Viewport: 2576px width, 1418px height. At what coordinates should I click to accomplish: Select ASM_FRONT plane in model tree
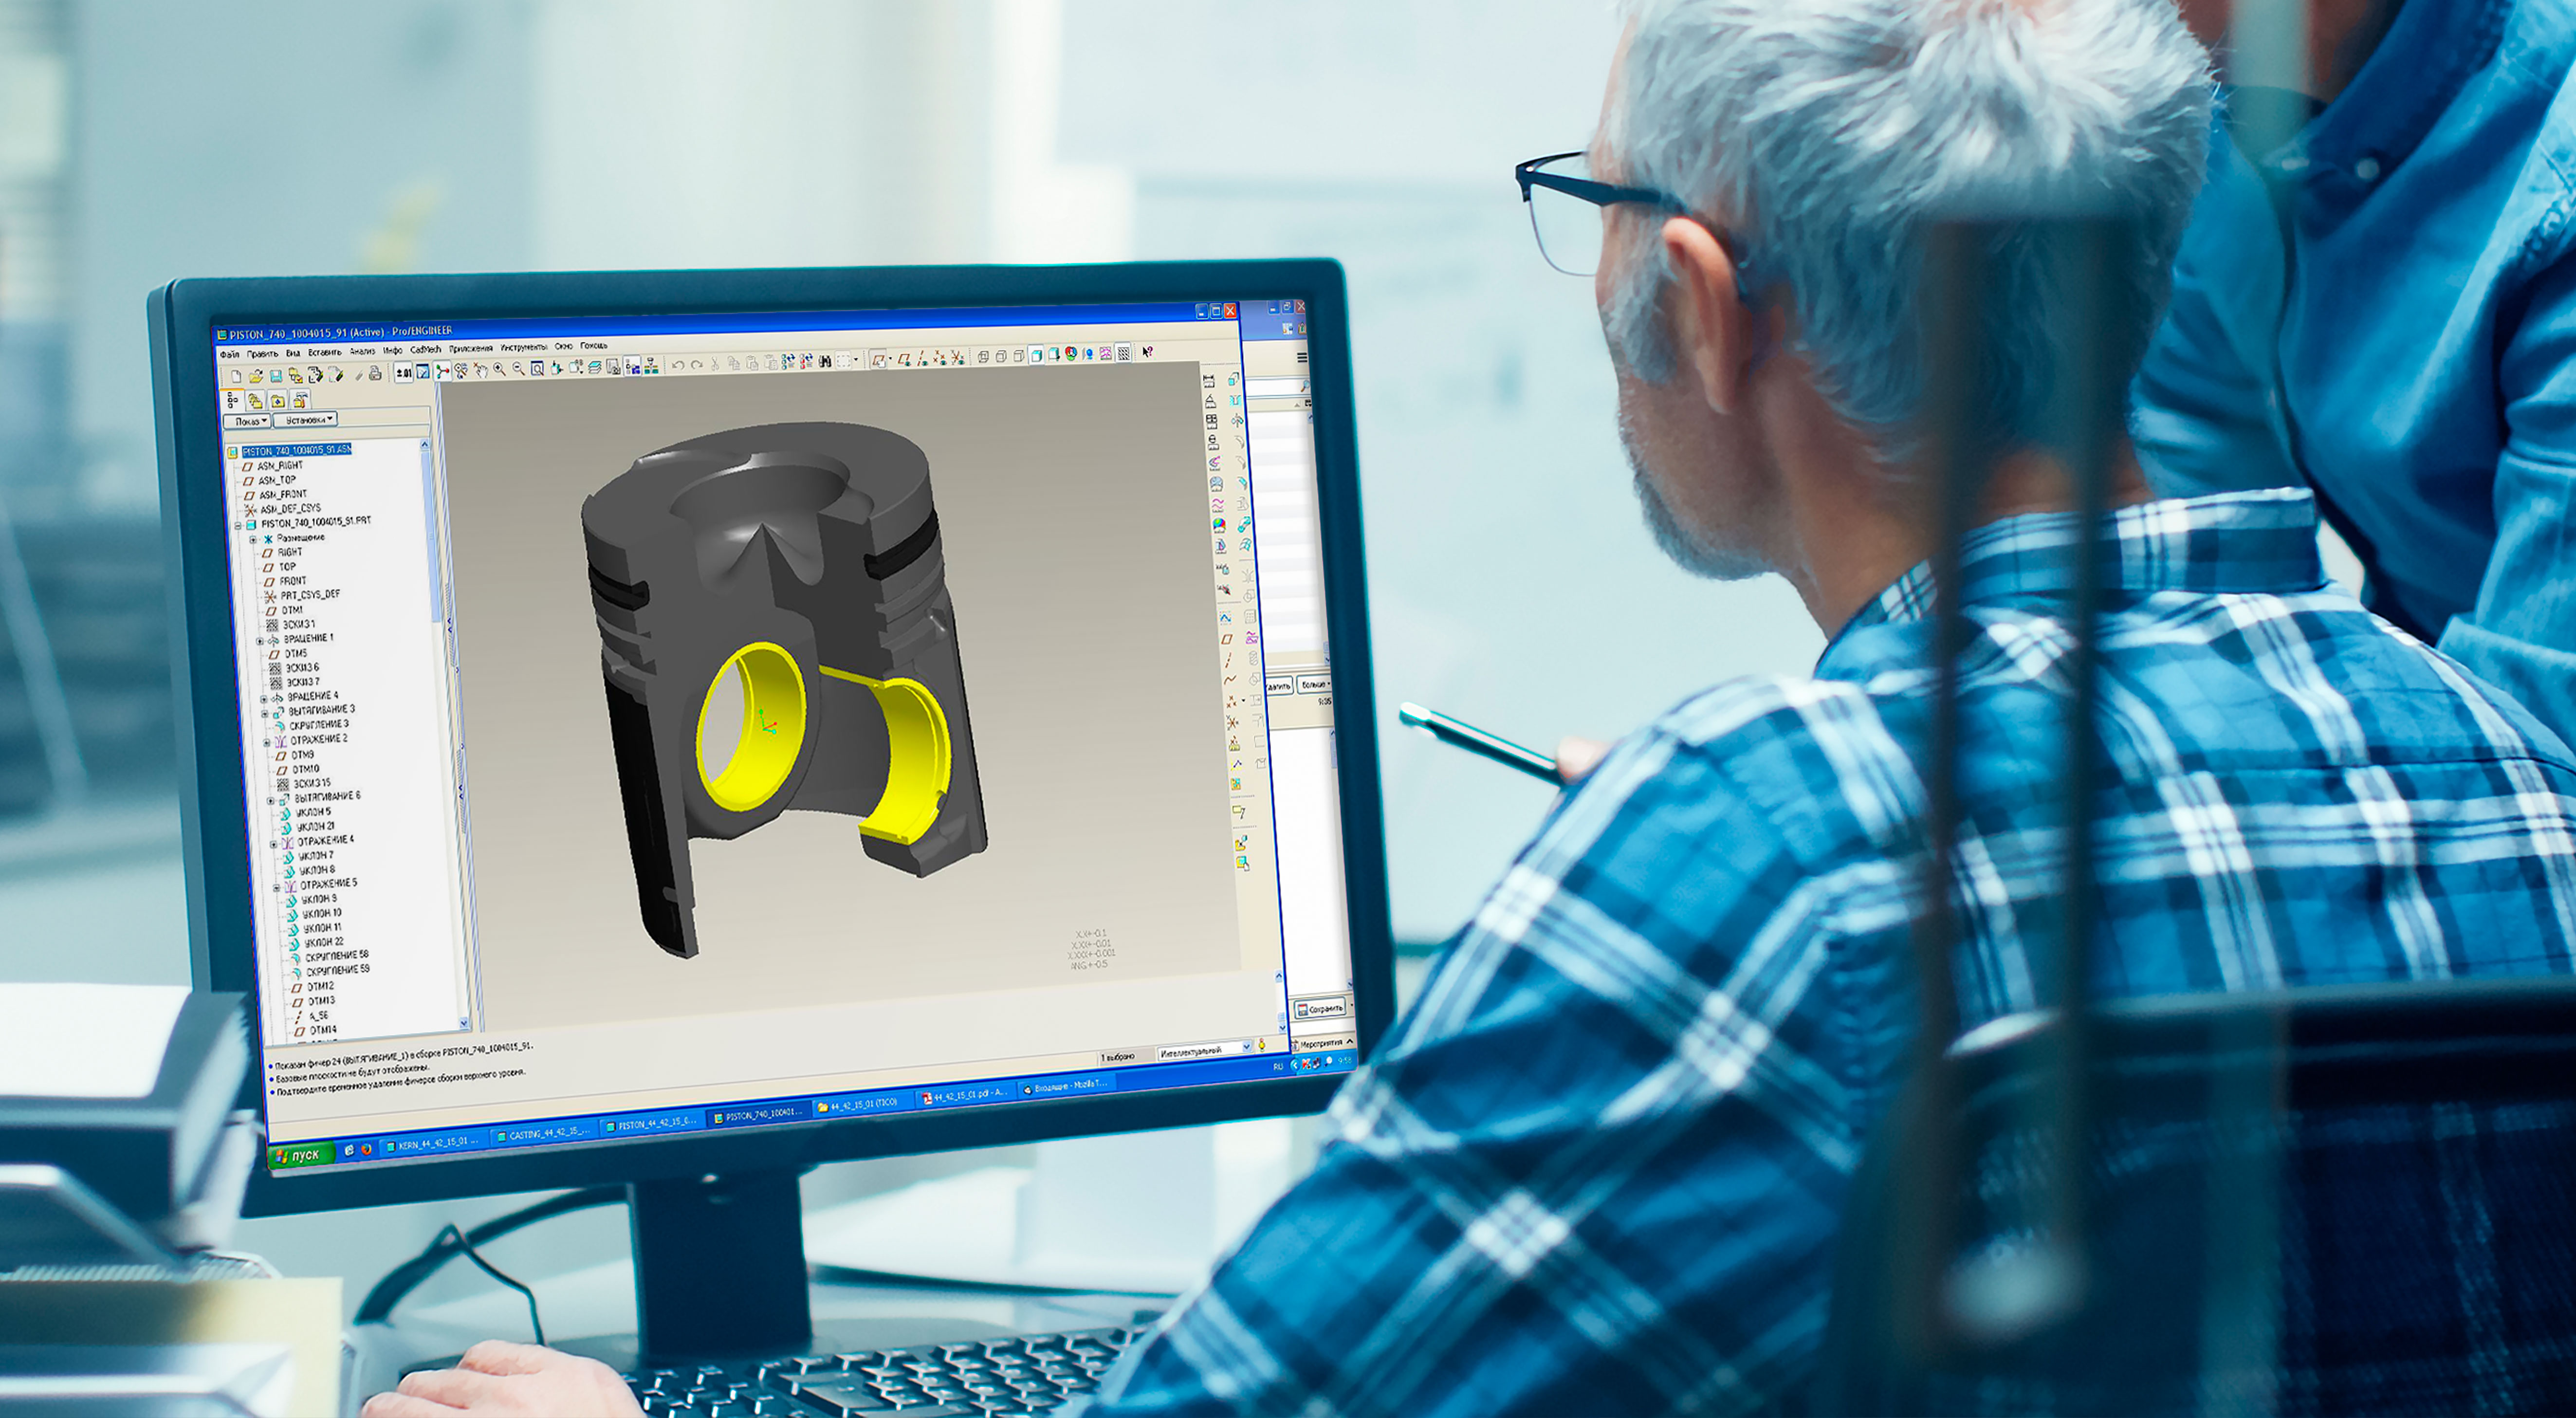tap(283, 494)
